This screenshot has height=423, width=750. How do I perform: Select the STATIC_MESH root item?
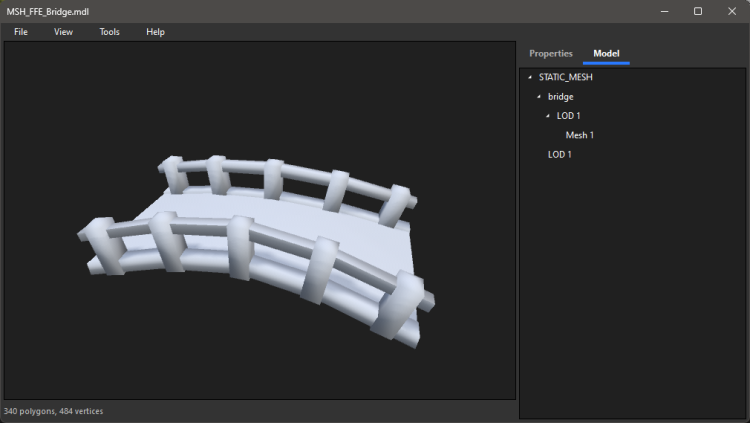tap(565, 78)
